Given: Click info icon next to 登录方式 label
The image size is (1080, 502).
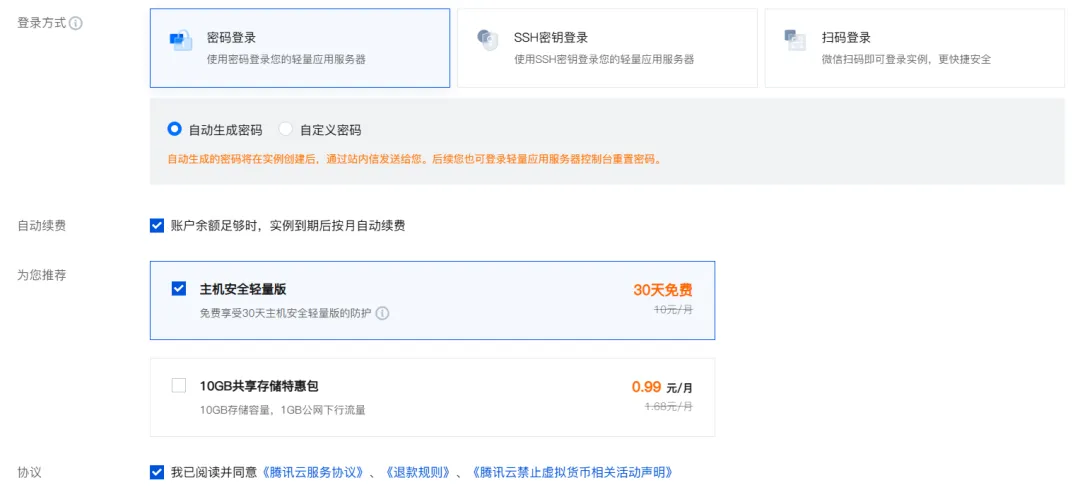Looking at the screenshot, I should (77, 23).
